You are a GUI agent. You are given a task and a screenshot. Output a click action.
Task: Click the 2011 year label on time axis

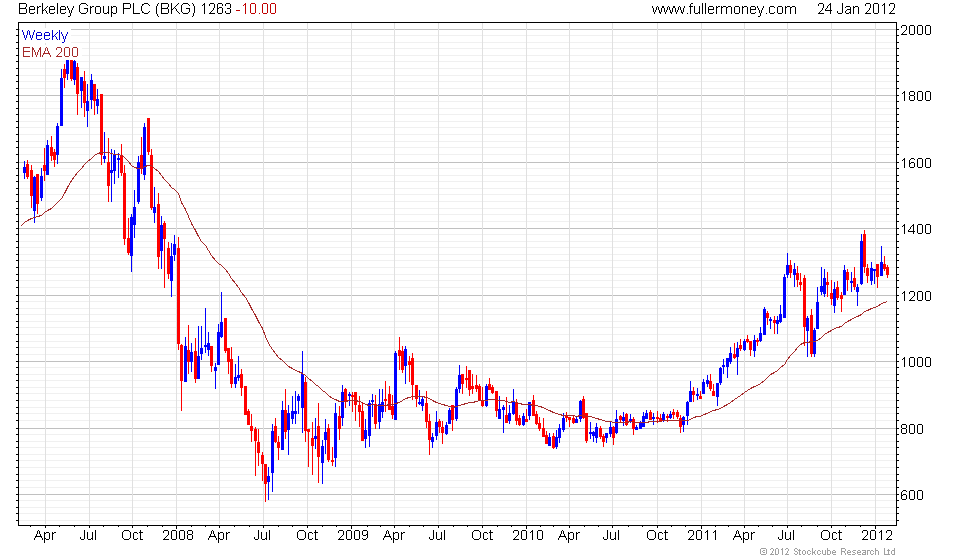pyautogui.click(x=702, y=536)
